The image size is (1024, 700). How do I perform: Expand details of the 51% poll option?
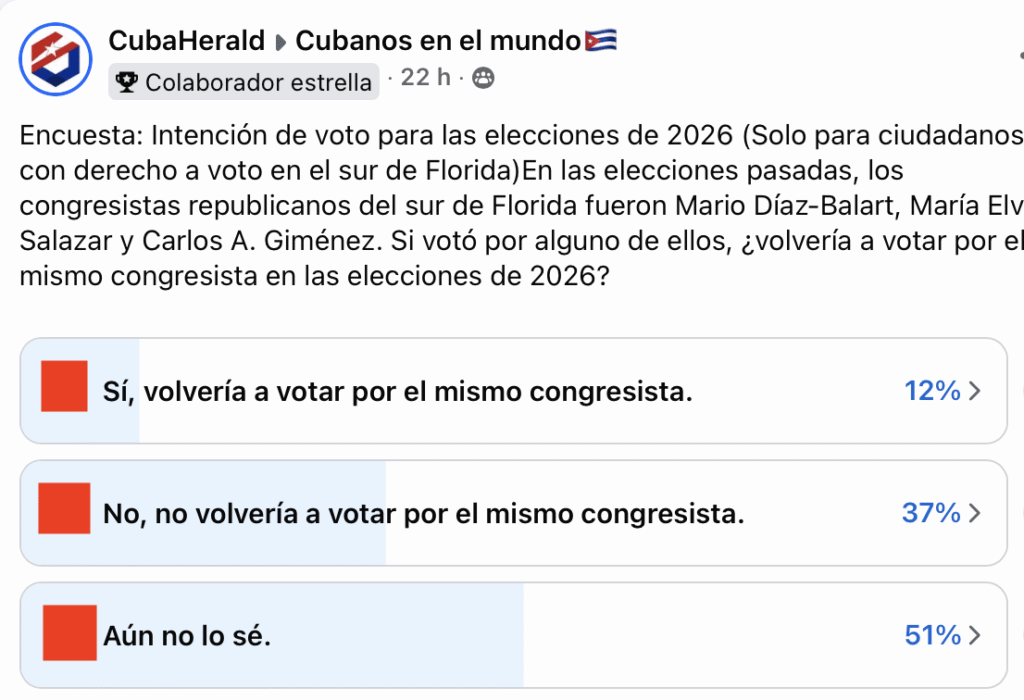pos(972,634)
